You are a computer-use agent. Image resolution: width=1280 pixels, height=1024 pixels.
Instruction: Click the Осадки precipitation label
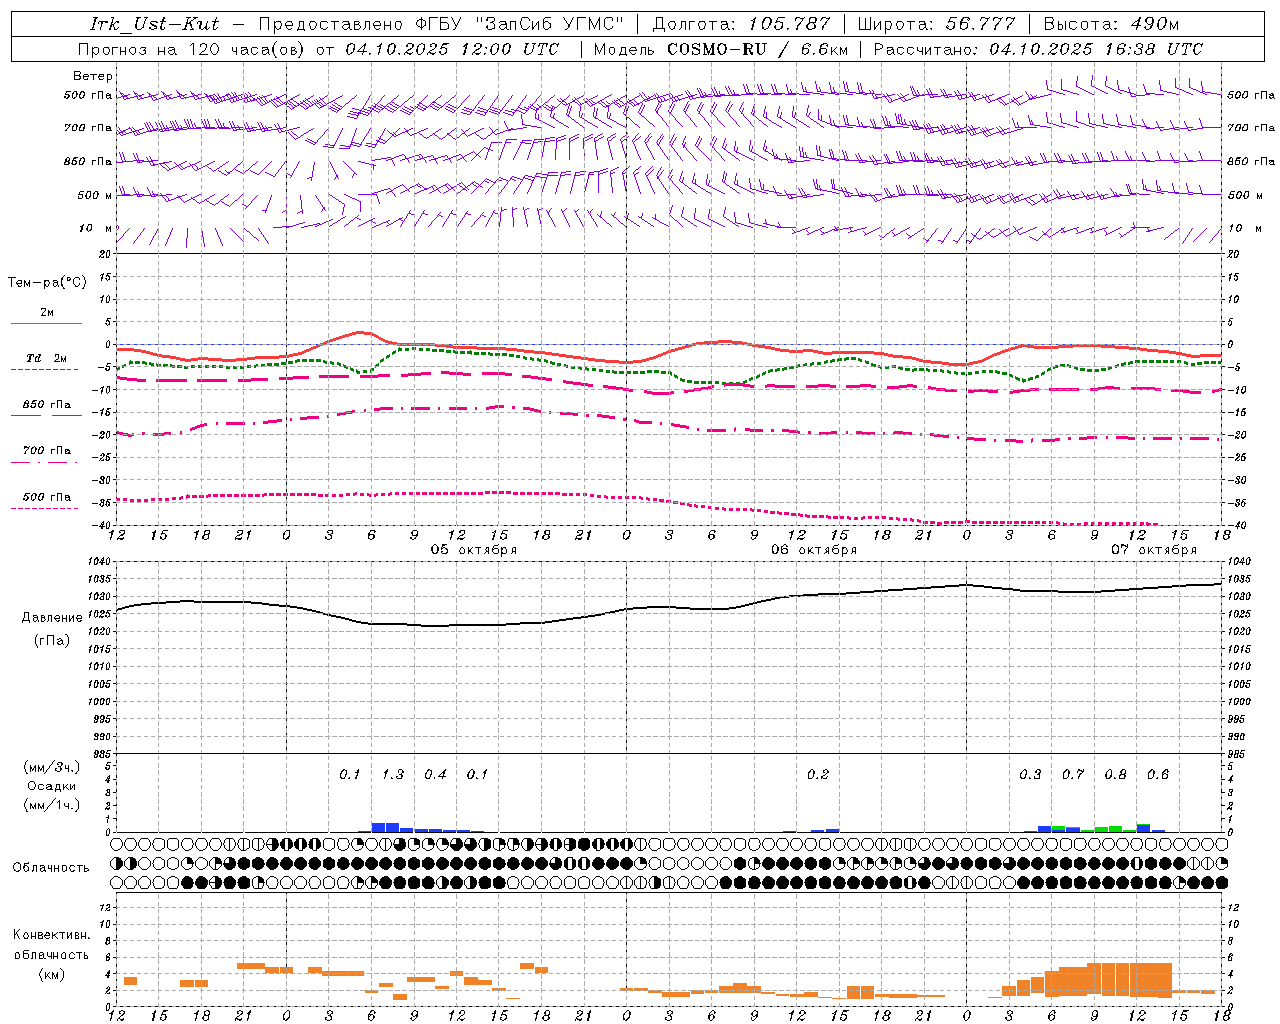pyautogui.click(x=52, y=786)
